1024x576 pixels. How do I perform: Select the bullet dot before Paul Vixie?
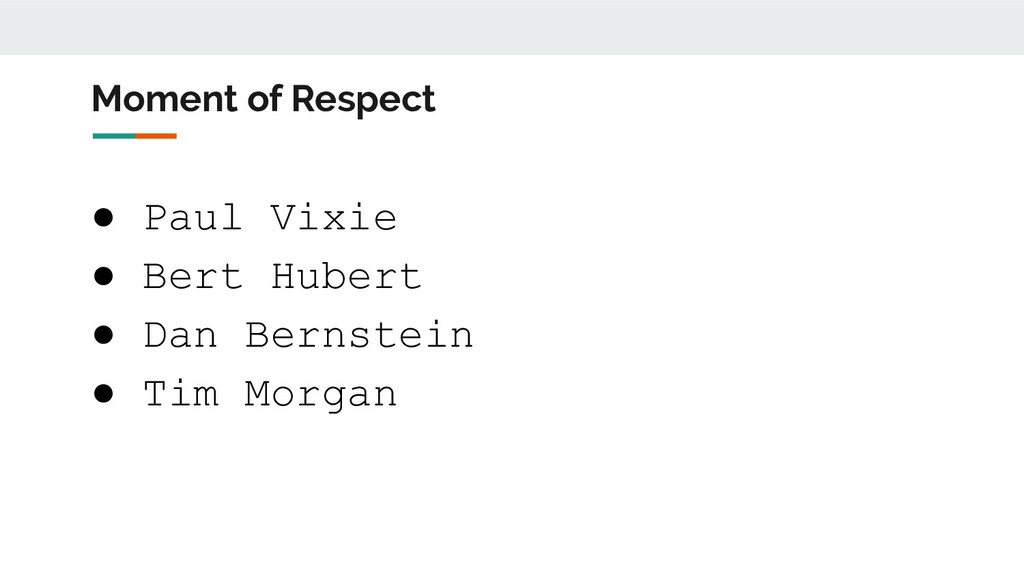[103, 217]
